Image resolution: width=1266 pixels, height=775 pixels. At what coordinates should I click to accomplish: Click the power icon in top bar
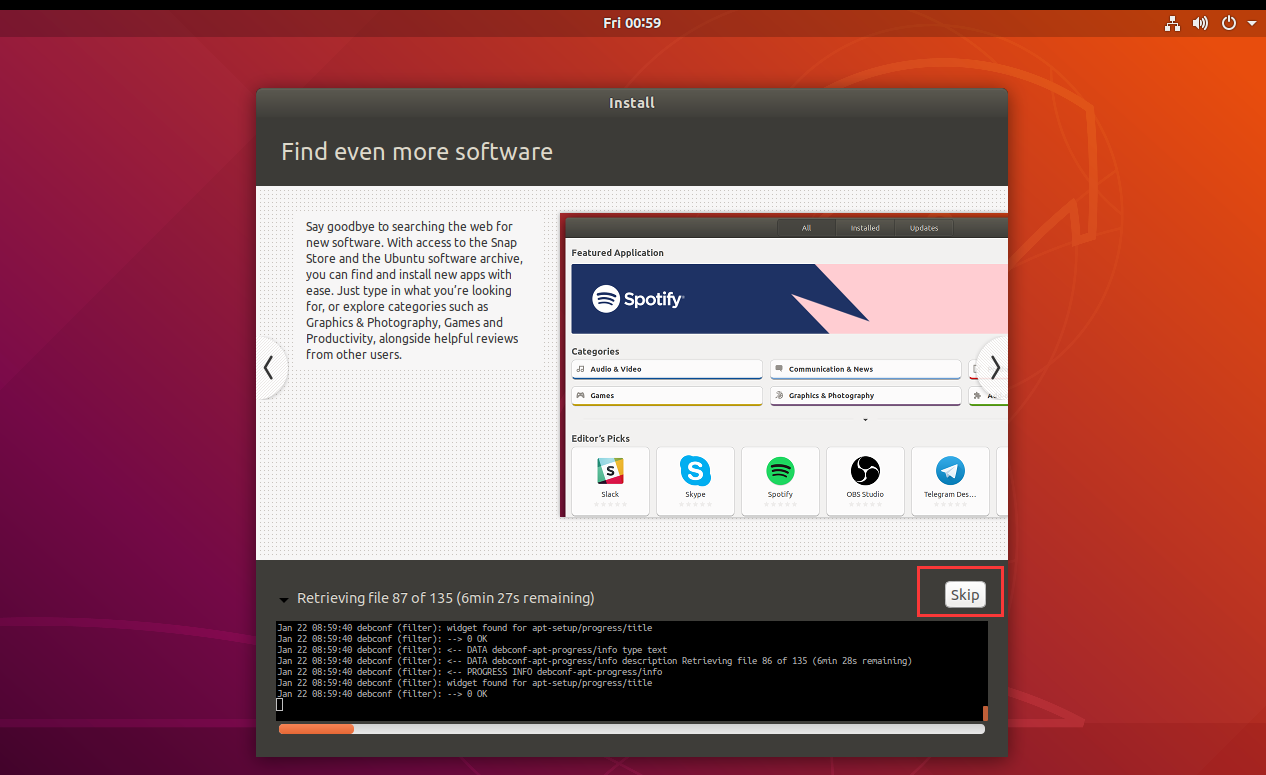coord(1229,23)
